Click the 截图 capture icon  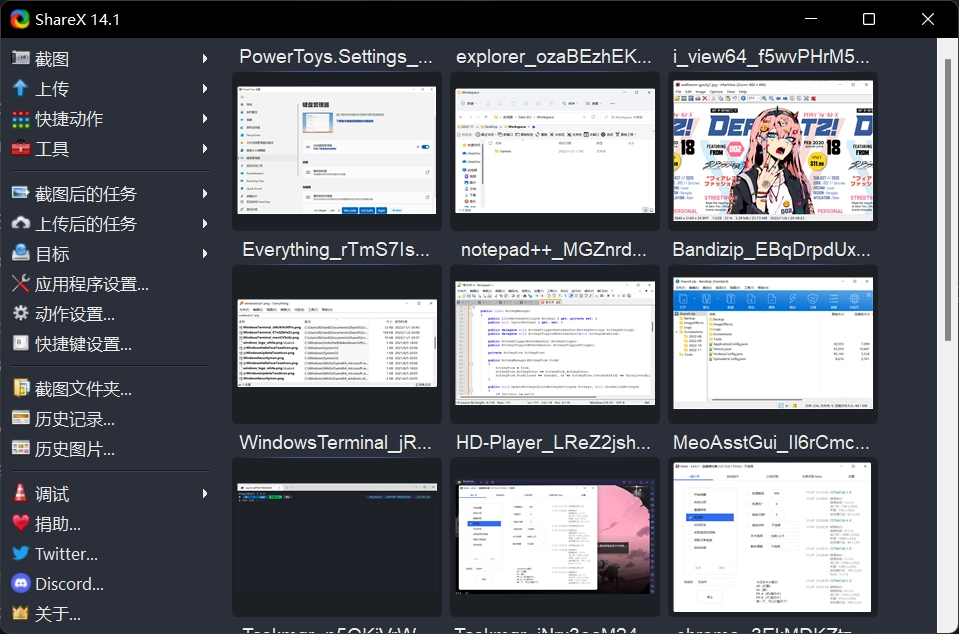[20, 58]
